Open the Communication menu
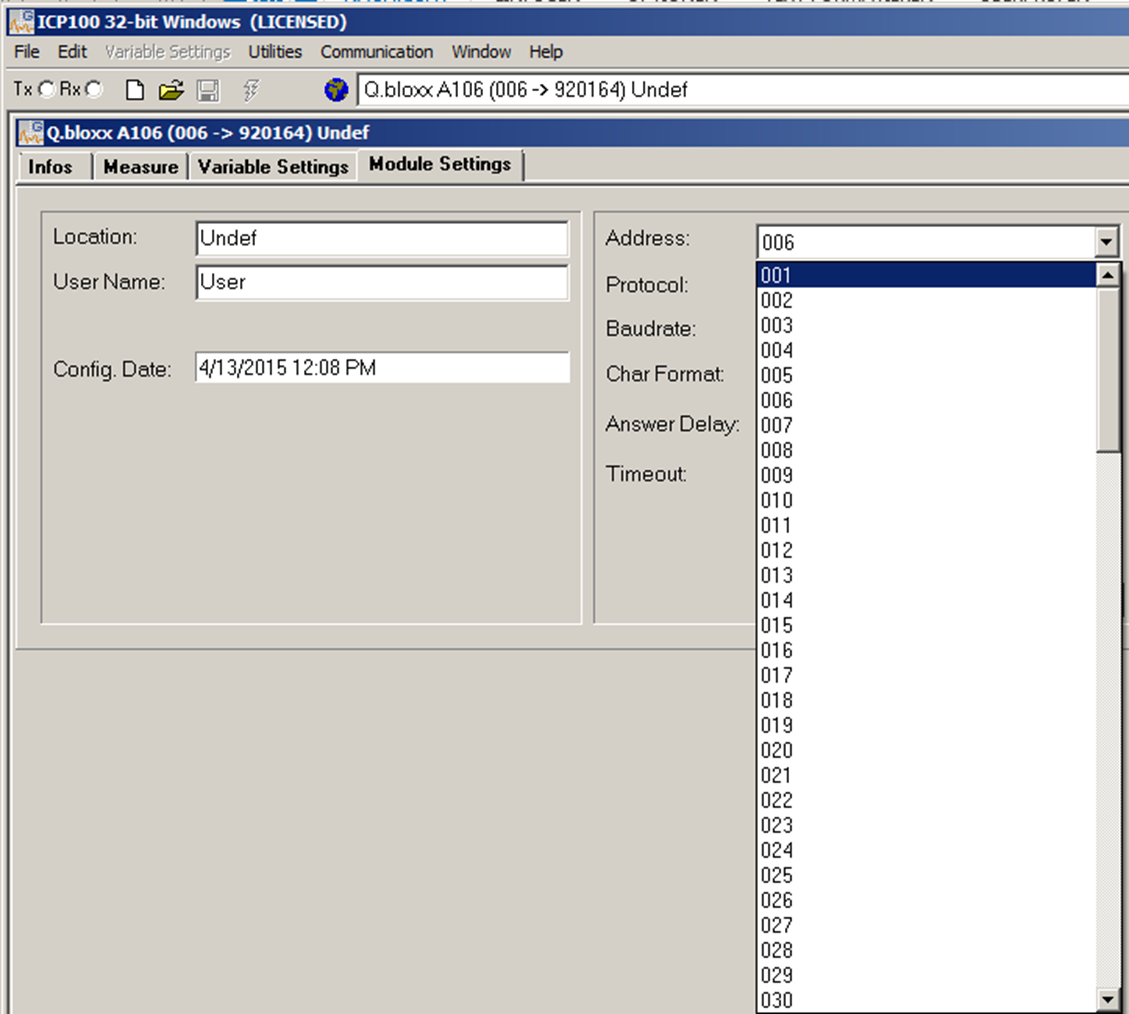Viewport: 1129px width, 1014px height. pyautogui.click(x=376, y=51)
